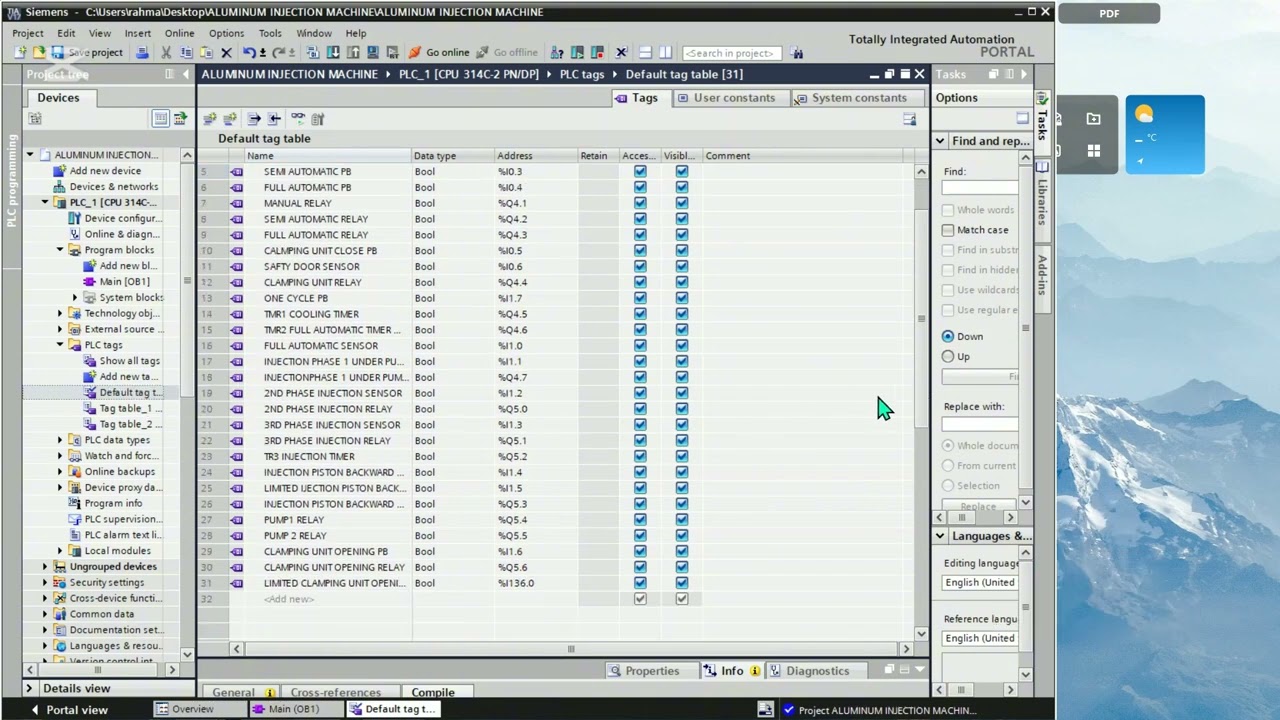The image size is (1280, 720).
Task: Collapse the PLC tags tree node
Action: tap(60, 345)
